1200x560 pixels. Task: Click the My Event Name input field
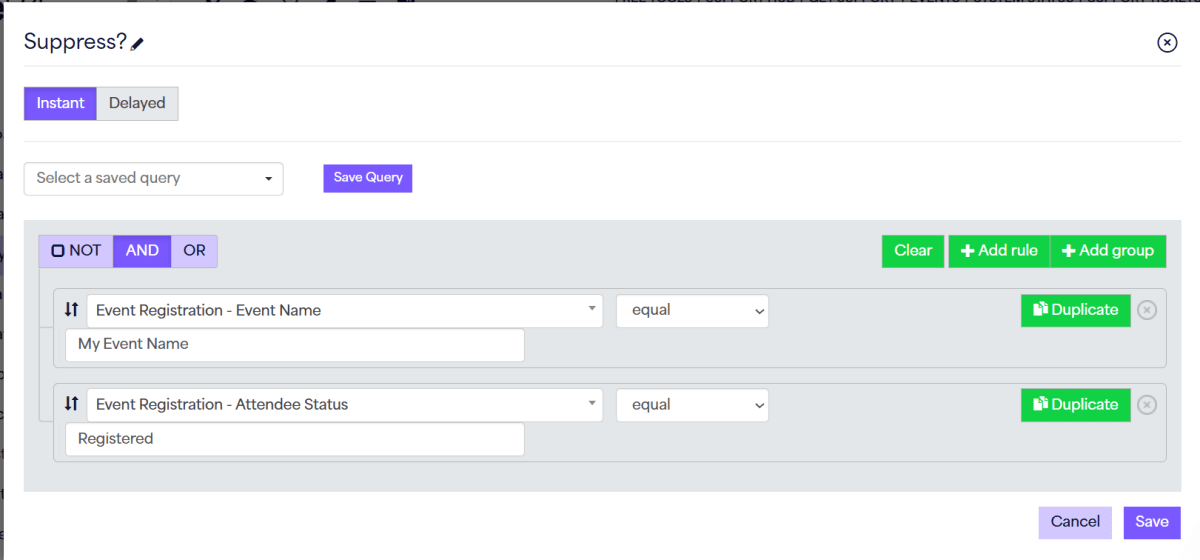(294, 344)
